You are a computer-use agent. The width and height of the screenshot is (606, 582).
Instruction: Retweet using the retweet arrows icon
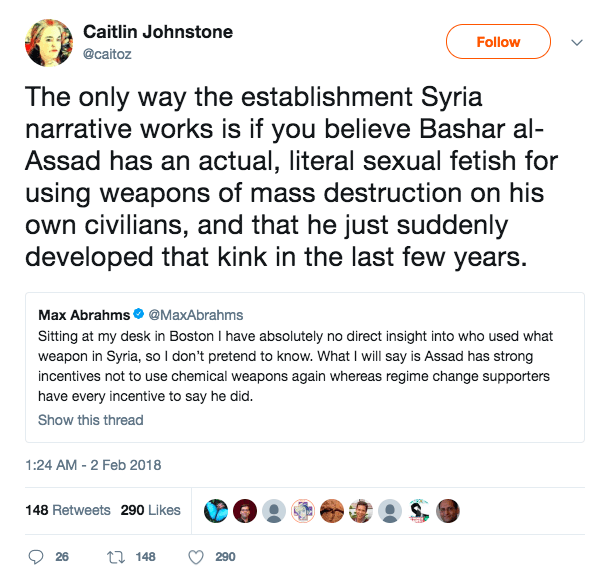(115, 557)
